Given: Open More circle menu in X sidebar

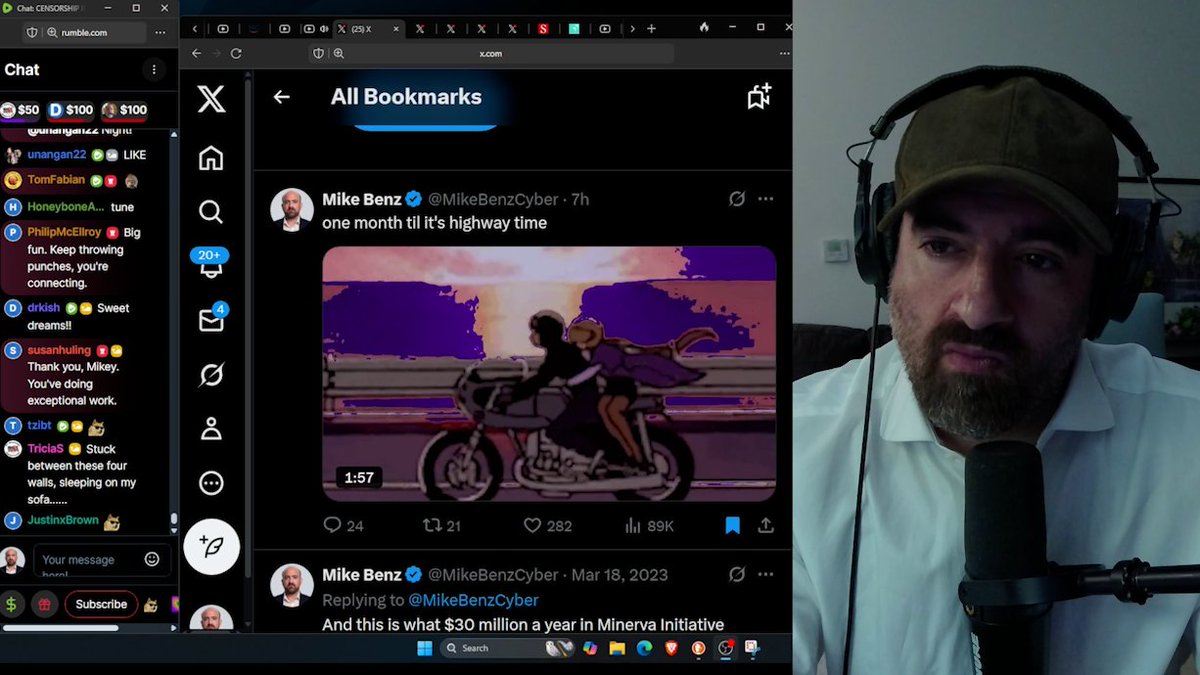Looking at the screenshot, I should [211, 483].
